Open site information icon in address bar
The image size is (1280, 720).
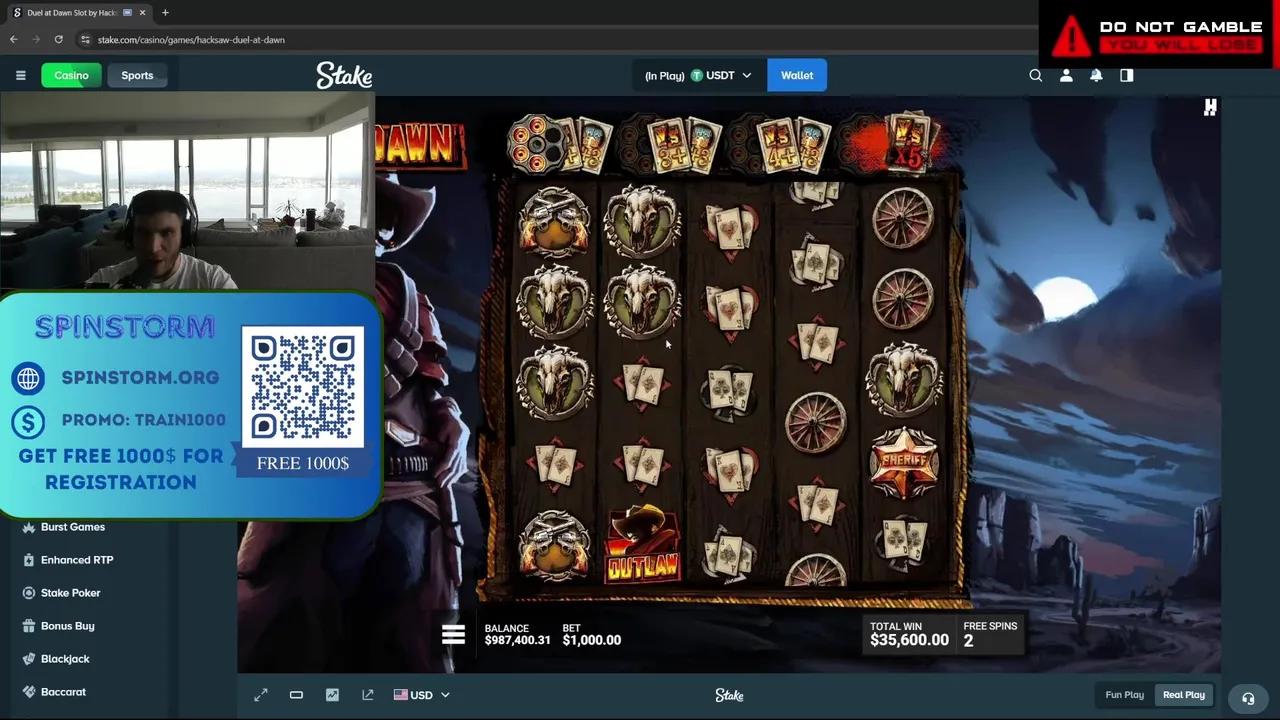point(85,39)
